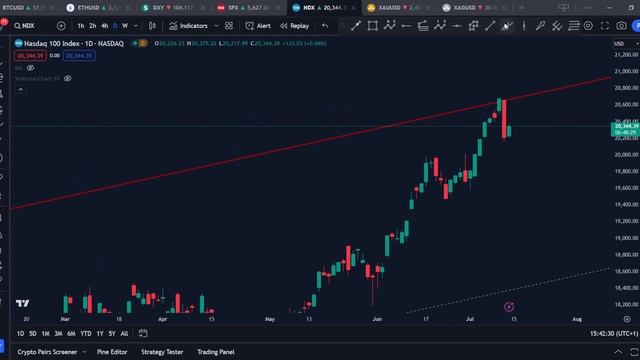Select the 1D date range
The height and width of the screenshot is (360, 640).
click(x=20, y=333)
